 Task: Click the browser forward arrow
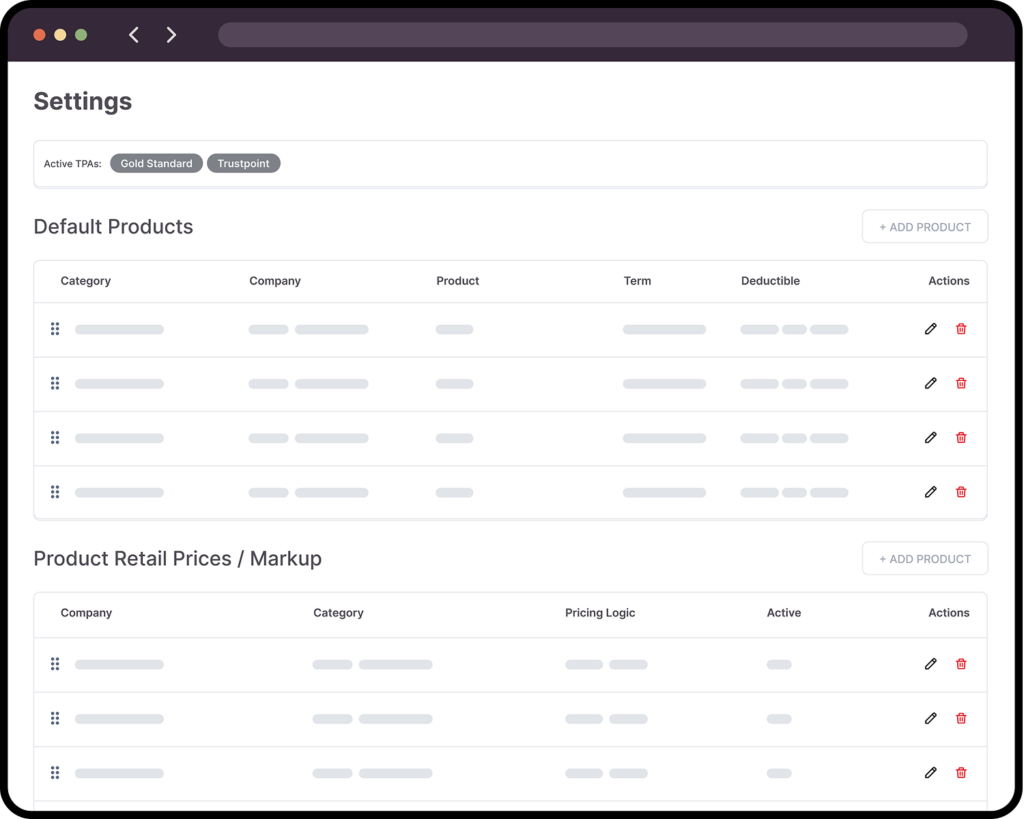pos(171,35)
